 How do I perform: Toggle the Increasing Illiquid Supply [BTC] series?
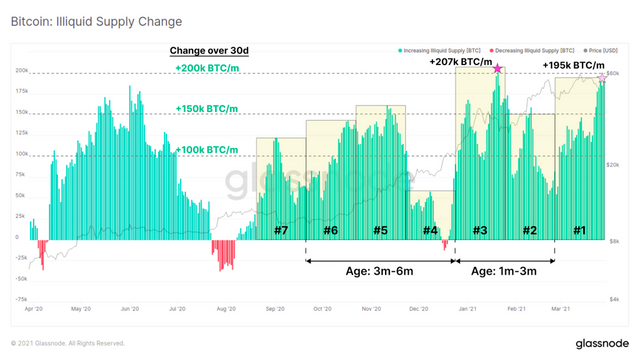coord(439,51)
